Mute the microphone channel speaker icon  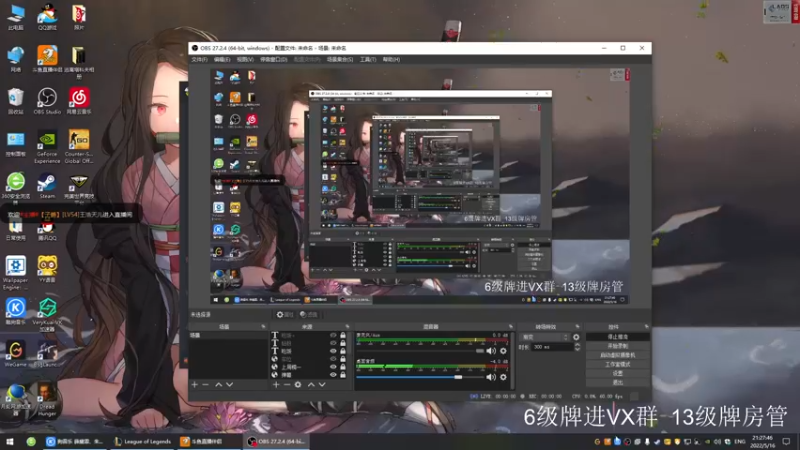click(491, 351)
